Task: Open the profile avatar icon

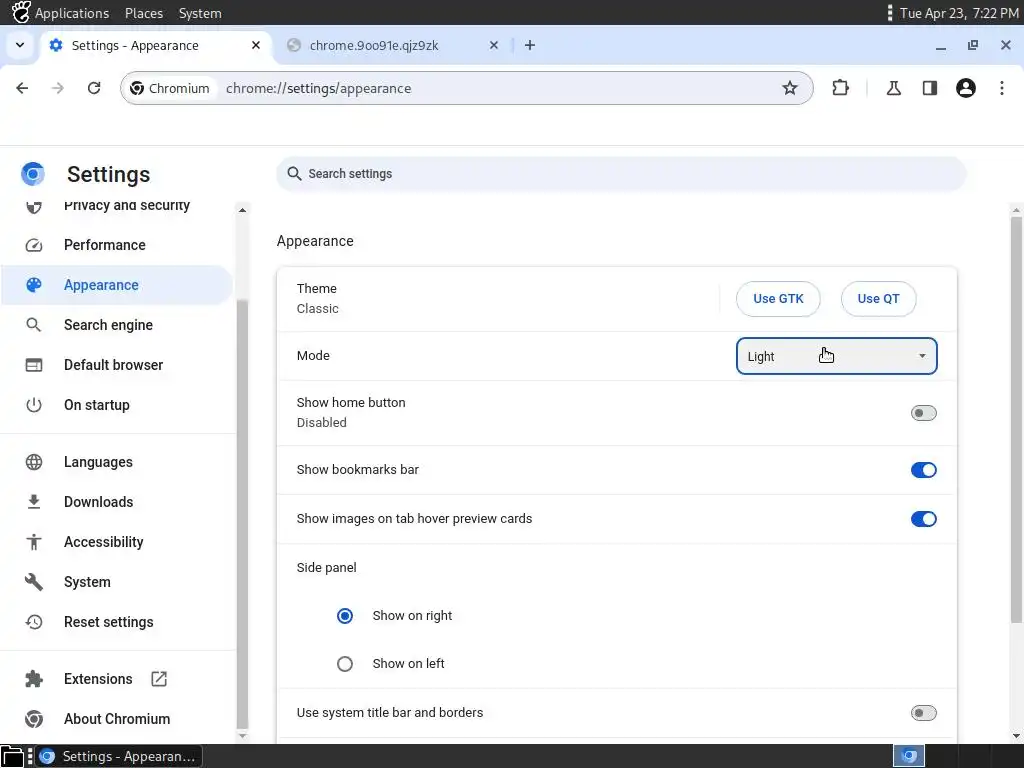Action: click(x=965, y=88)
